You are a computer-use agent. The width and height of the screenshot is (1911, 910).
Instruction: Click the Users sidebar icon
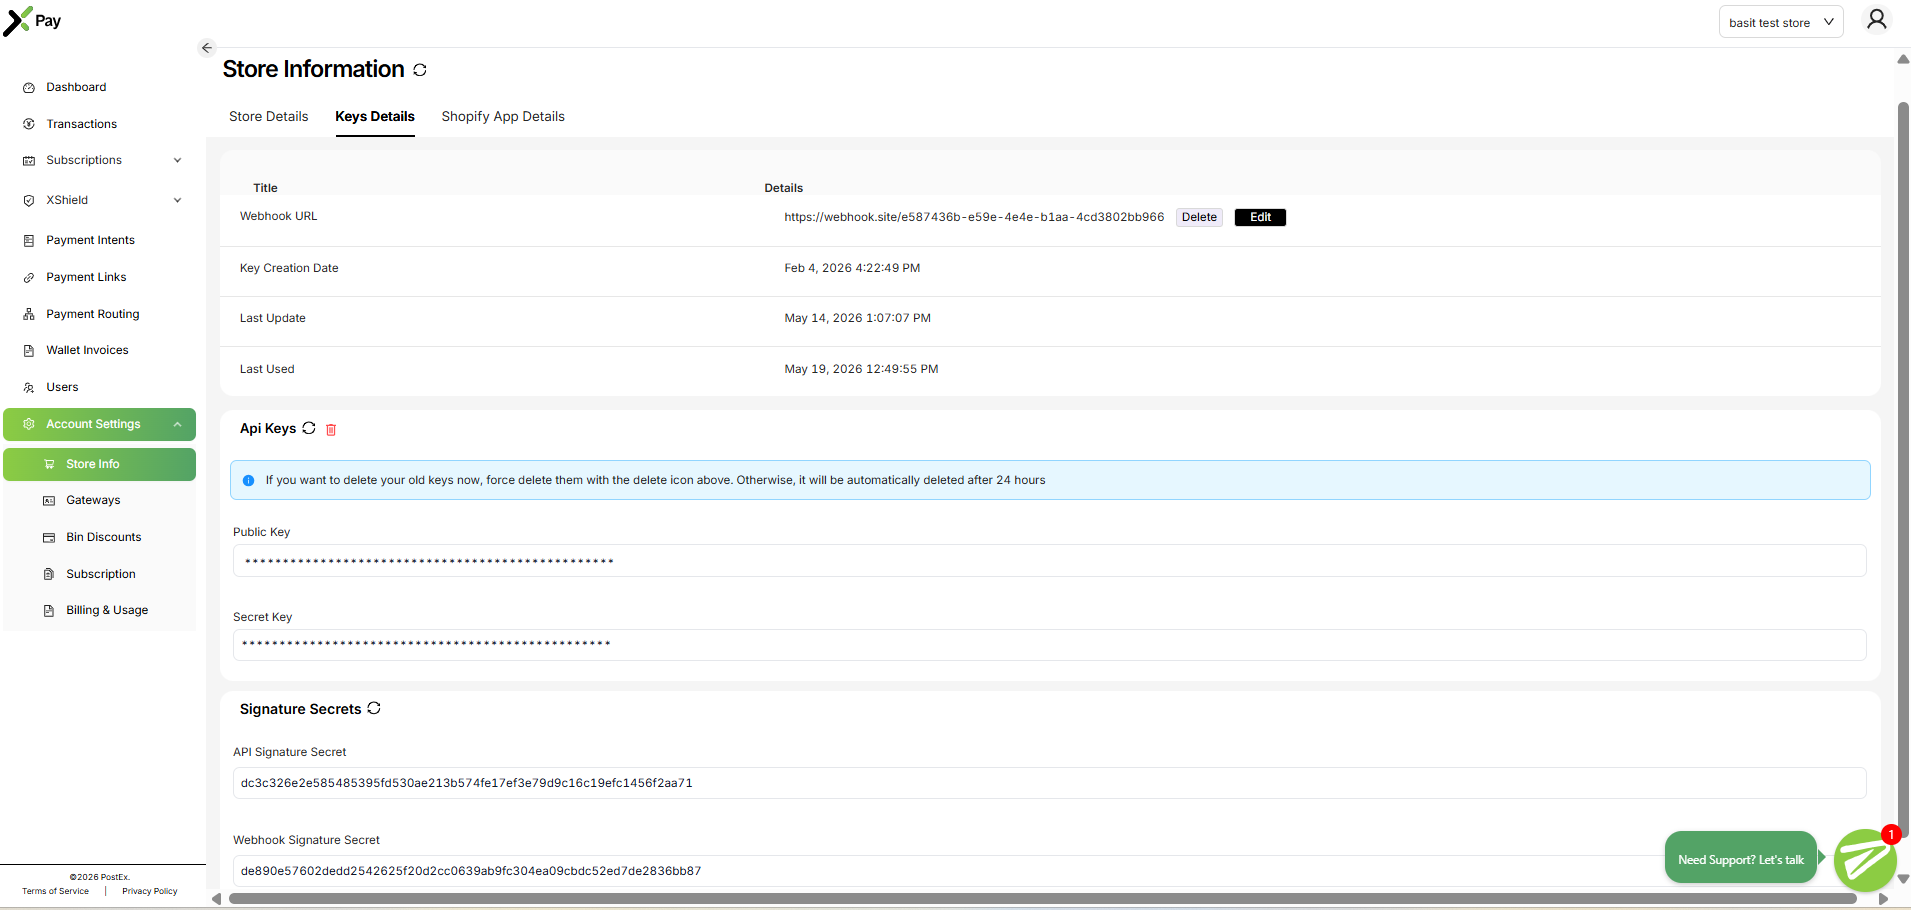29,388
